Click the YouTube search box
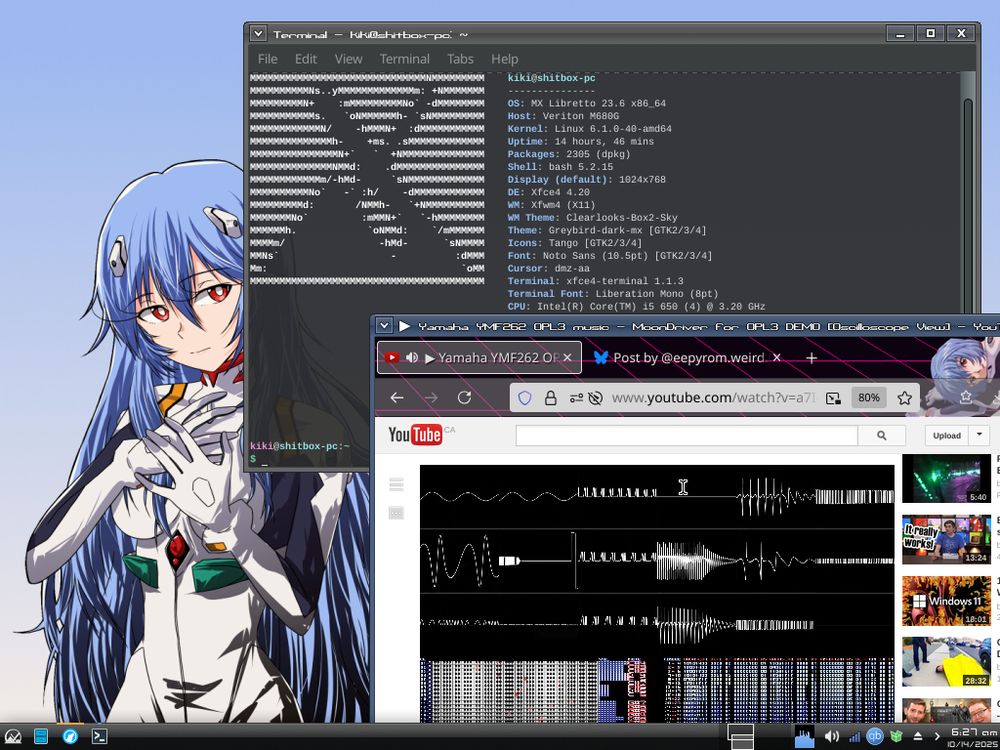Image resolution: width=1000 pixels, height=750 pixels. click(686, 436)
